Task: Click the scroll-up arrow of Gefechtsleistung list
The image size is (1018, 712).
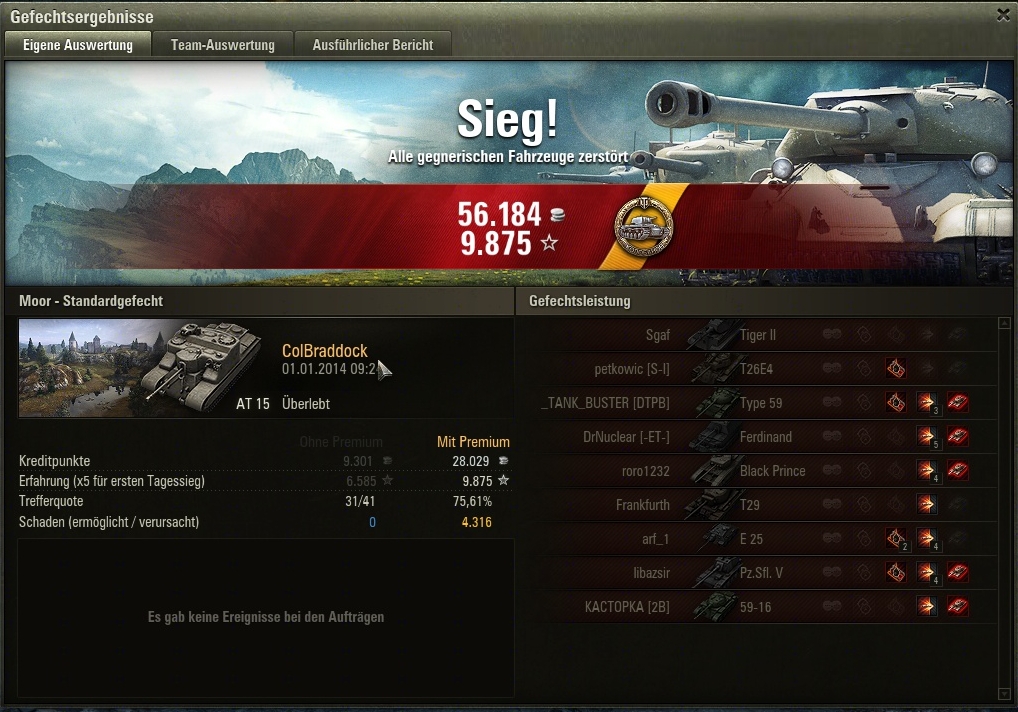Action: pyautogui.click(x=1004, y=323)
